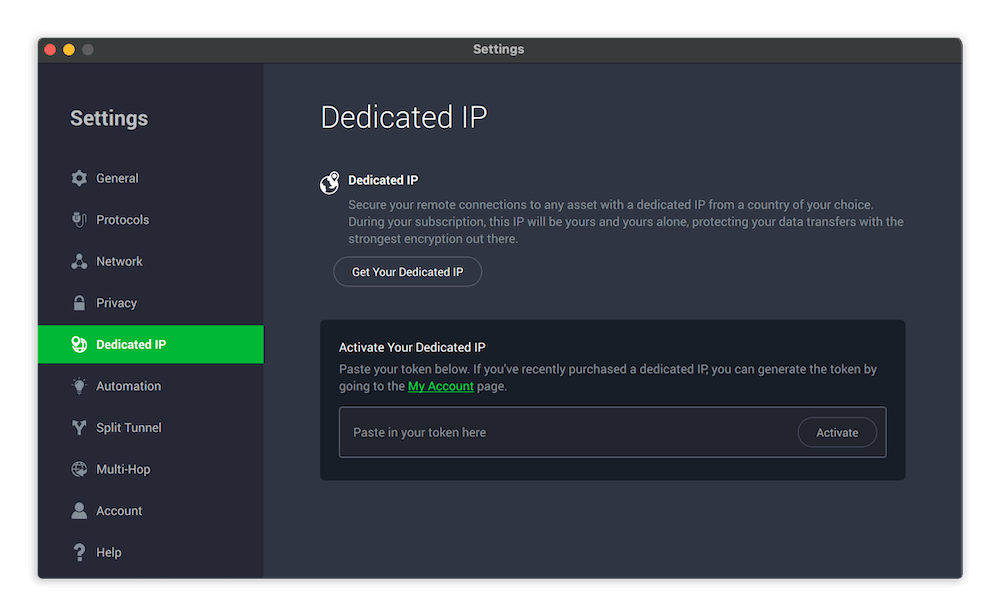Image resolution: width=1000 pixels, height=616 pixels.
Task: Click the General gear icon
Action: tap(79, 179)
